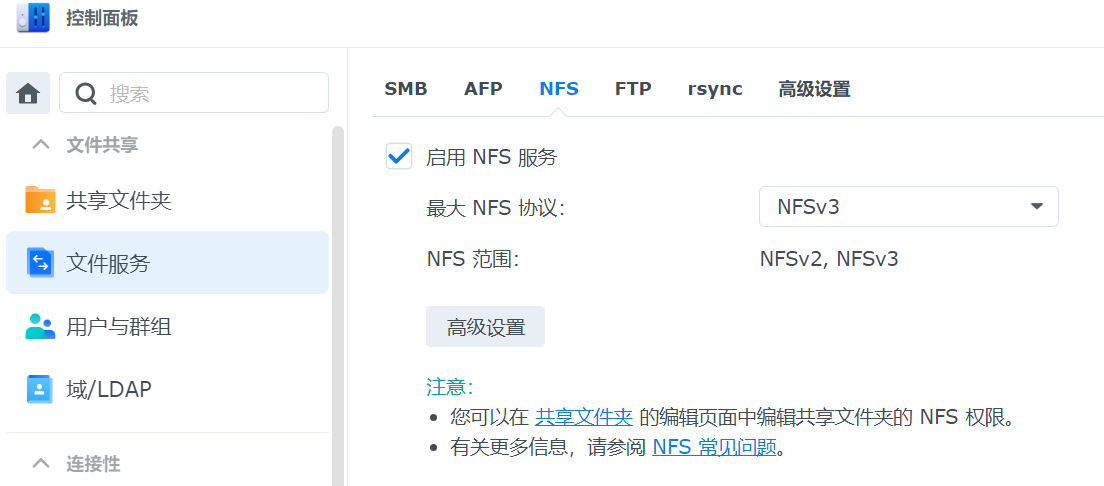Follow the 共享文件夹 link in notes

click(x=584, y=417)
